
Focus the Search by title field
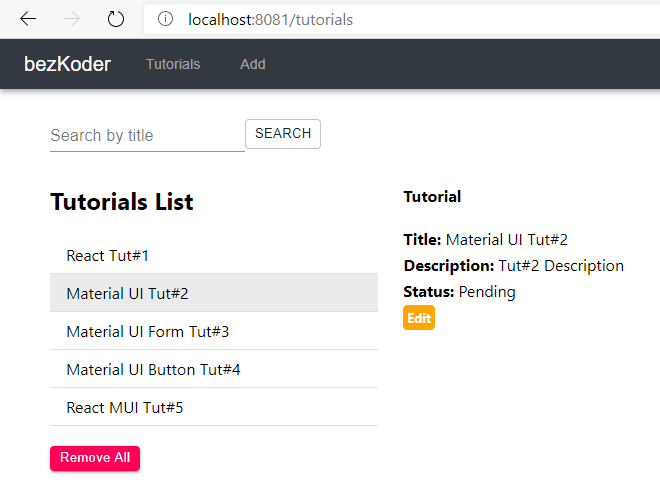147,136
